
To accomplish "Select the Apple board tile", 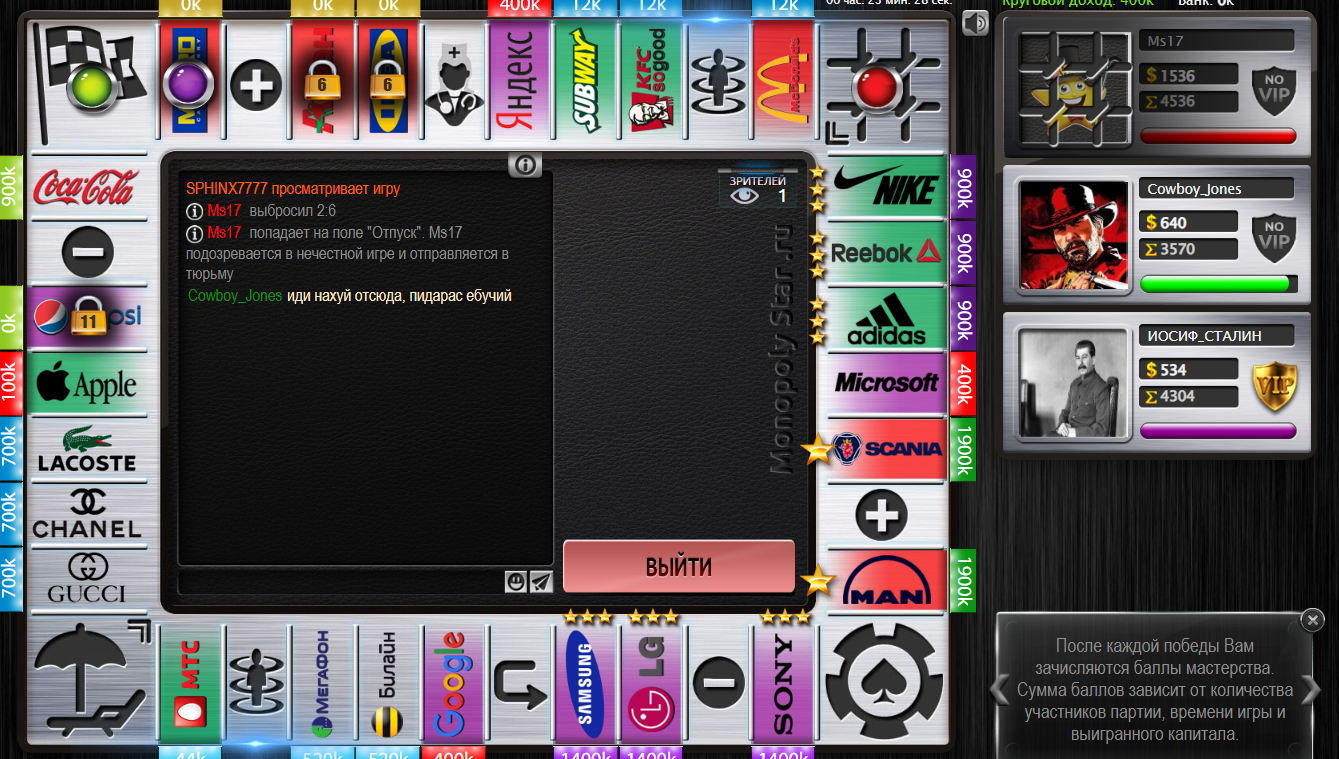I will tap(87, 384).
